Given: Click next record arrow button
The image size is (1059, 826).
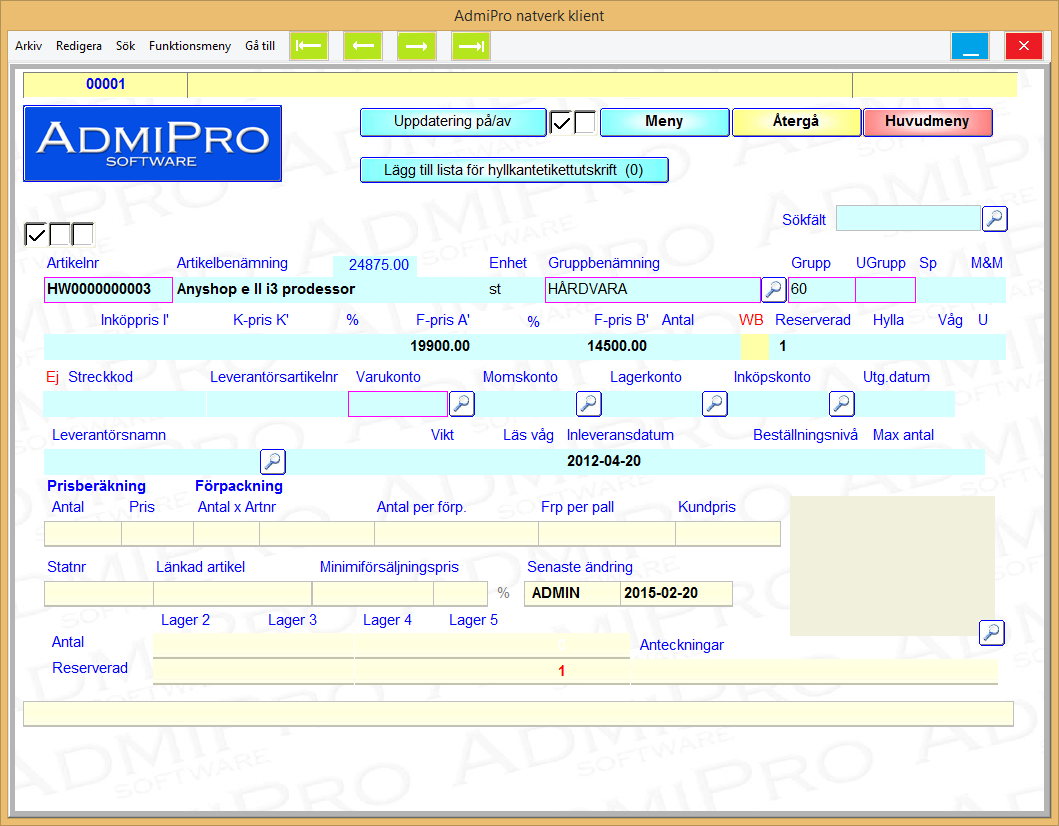Looking at the screenshot, I should pos(417,46).
